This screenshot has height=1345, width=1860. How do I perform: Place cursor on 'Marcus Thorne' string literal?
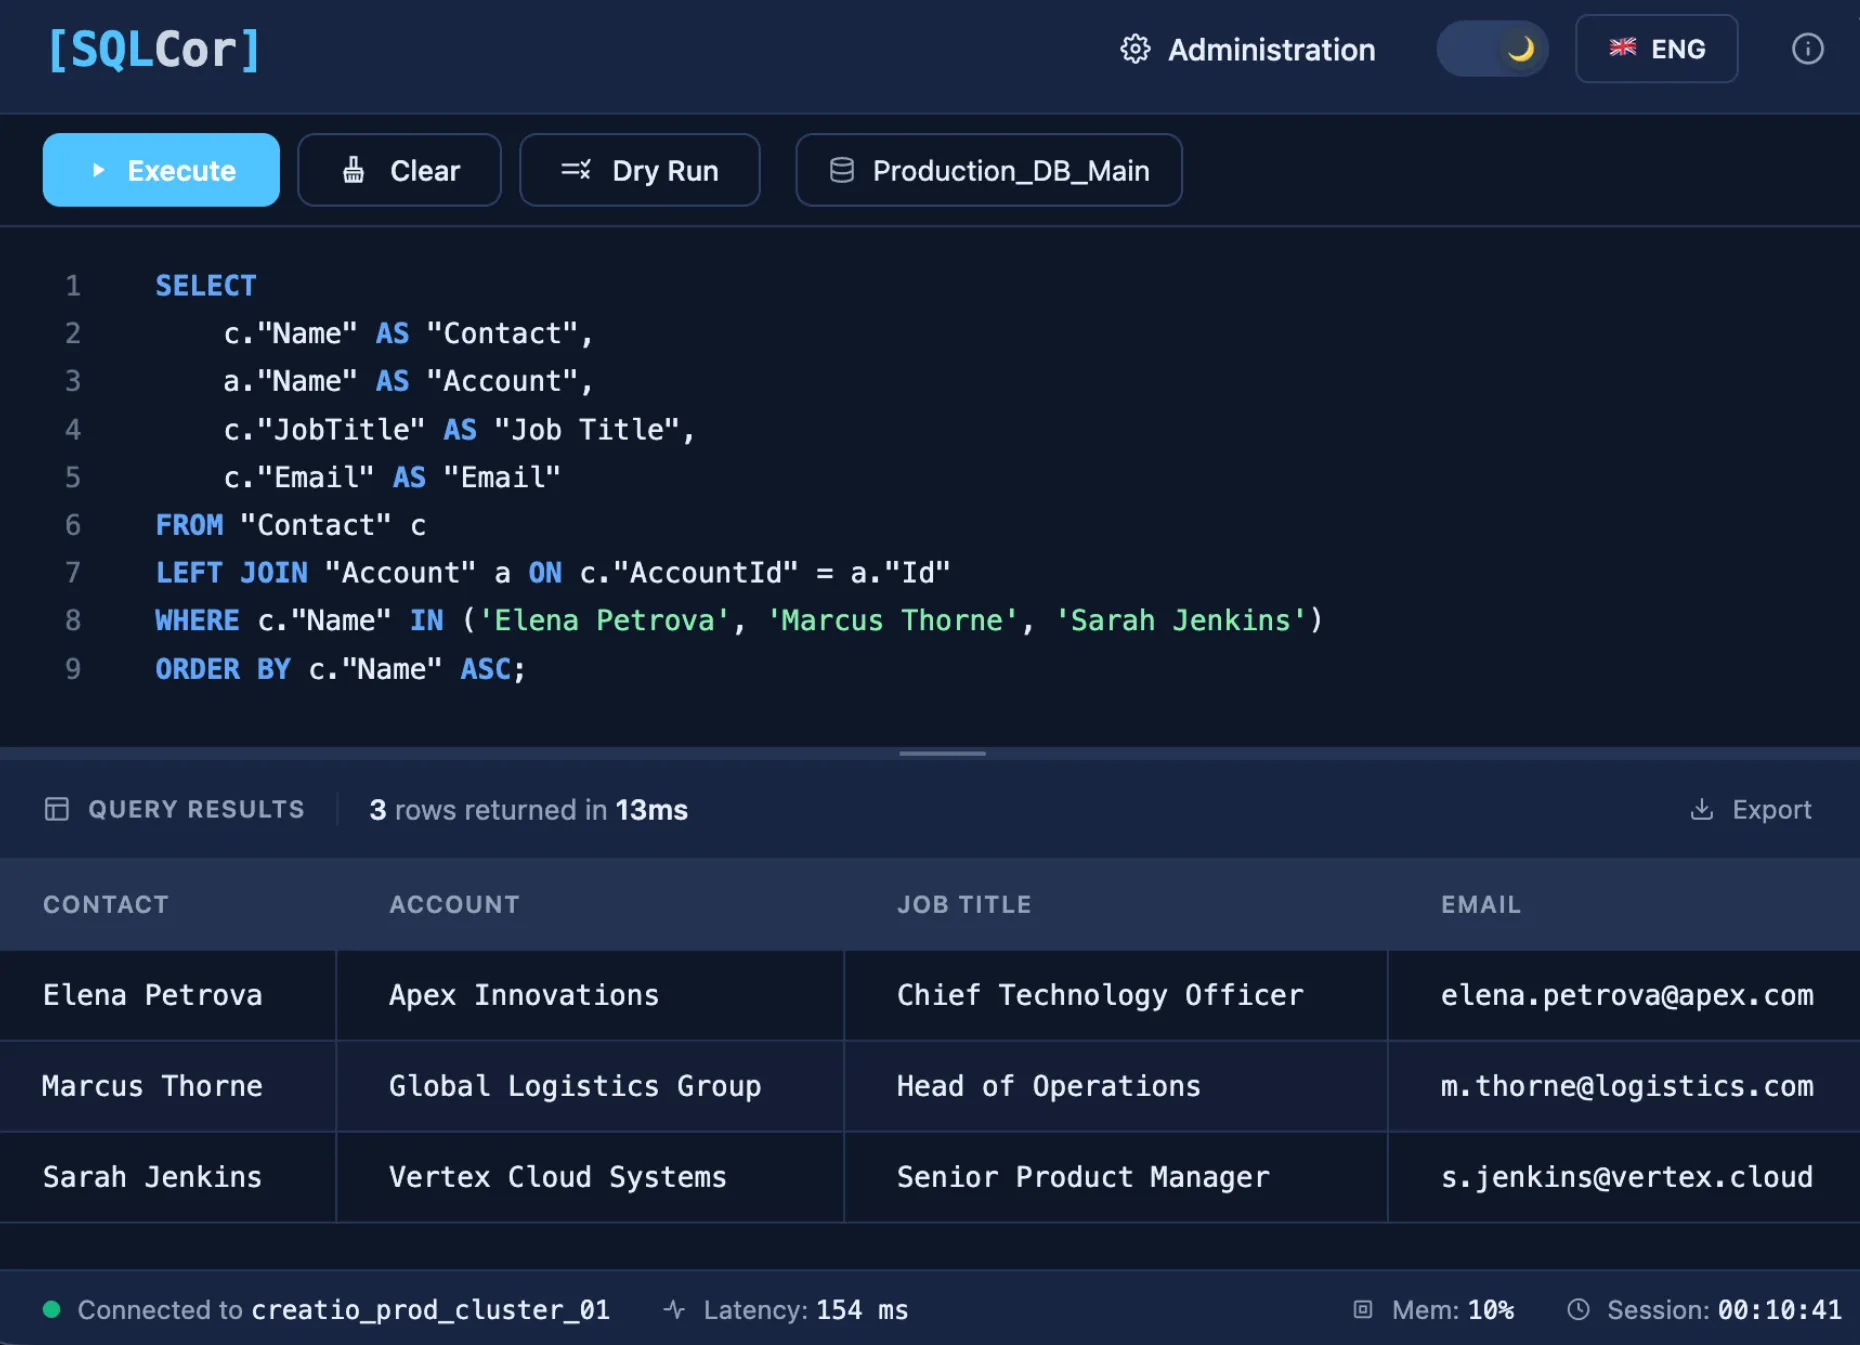tap(892, 621)
